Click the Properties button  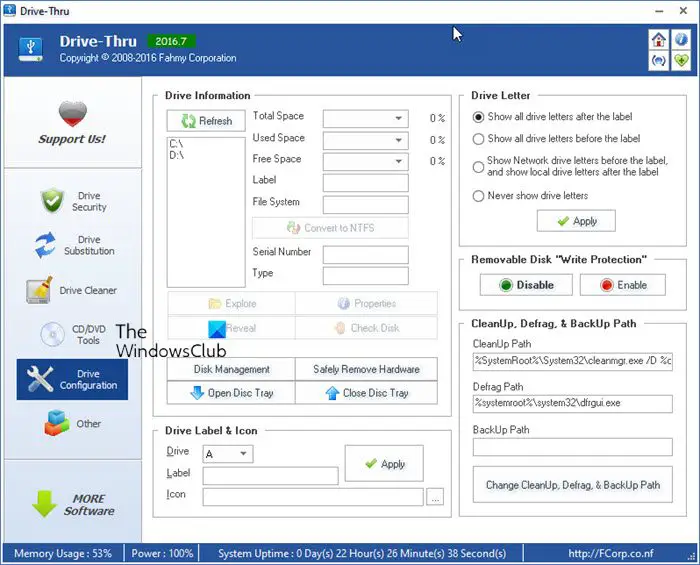(366, 304)
